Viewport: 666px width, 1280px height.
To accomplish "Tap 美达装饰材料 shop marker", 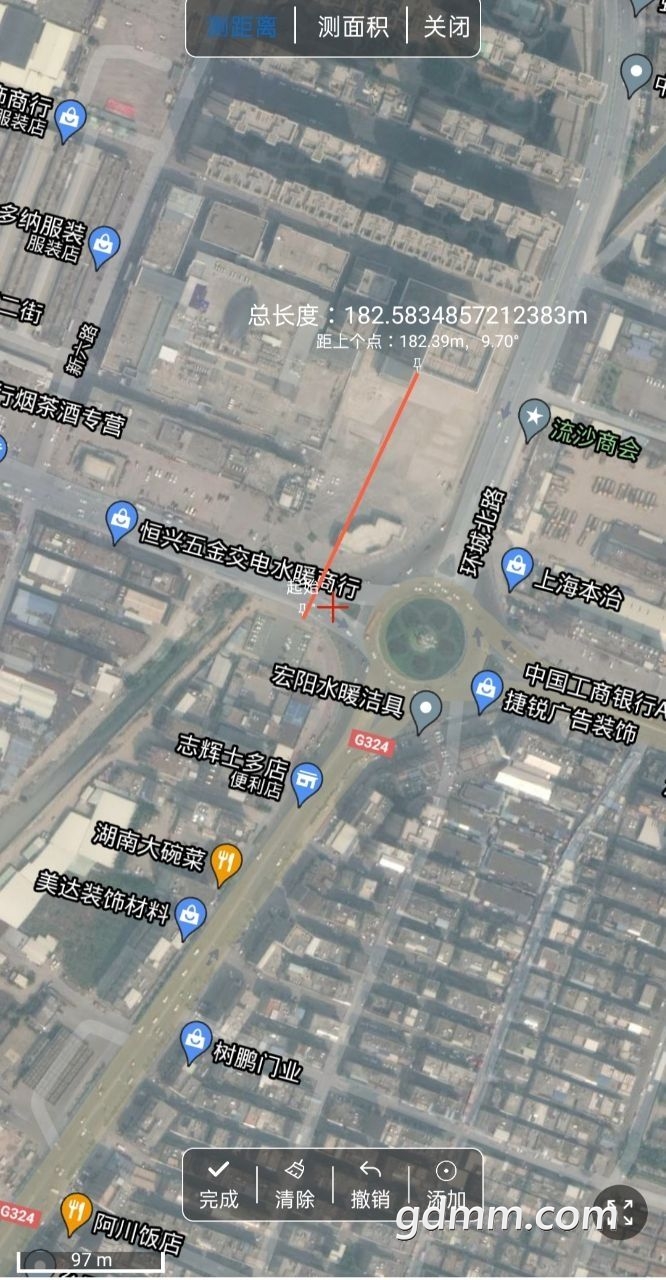I will coord(190,917).
